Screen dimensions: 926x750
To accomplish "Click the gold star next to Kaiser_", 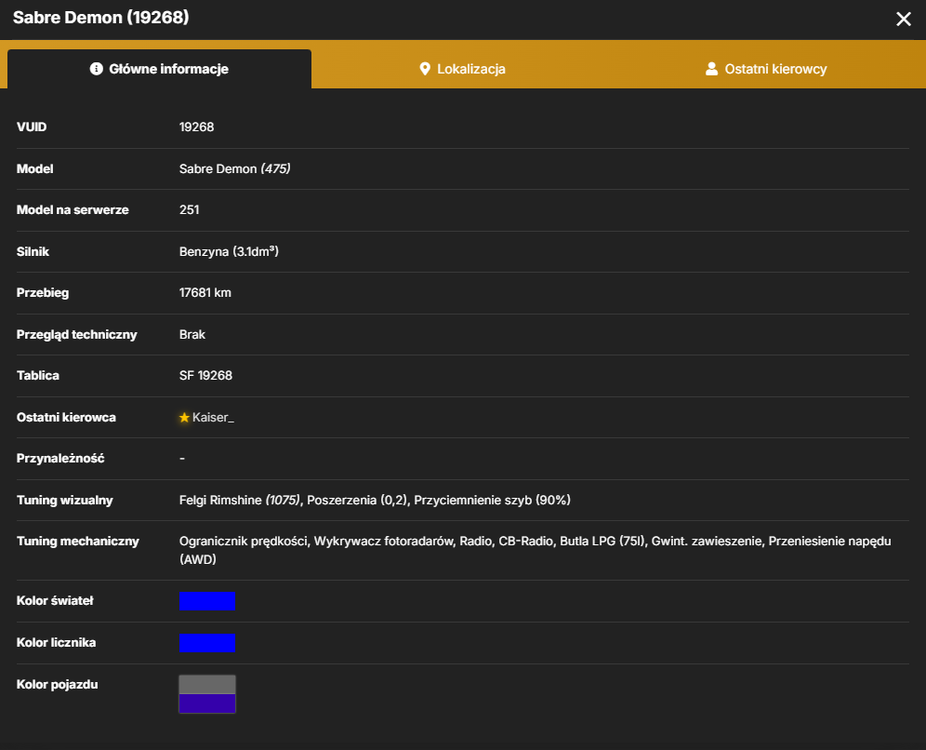I will pyautogui.click(x=184, y=418).
